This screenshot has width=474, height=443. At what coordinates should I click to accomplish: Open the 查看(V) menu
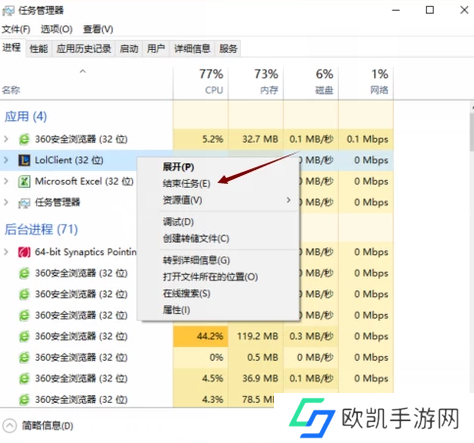pos(98,29)
